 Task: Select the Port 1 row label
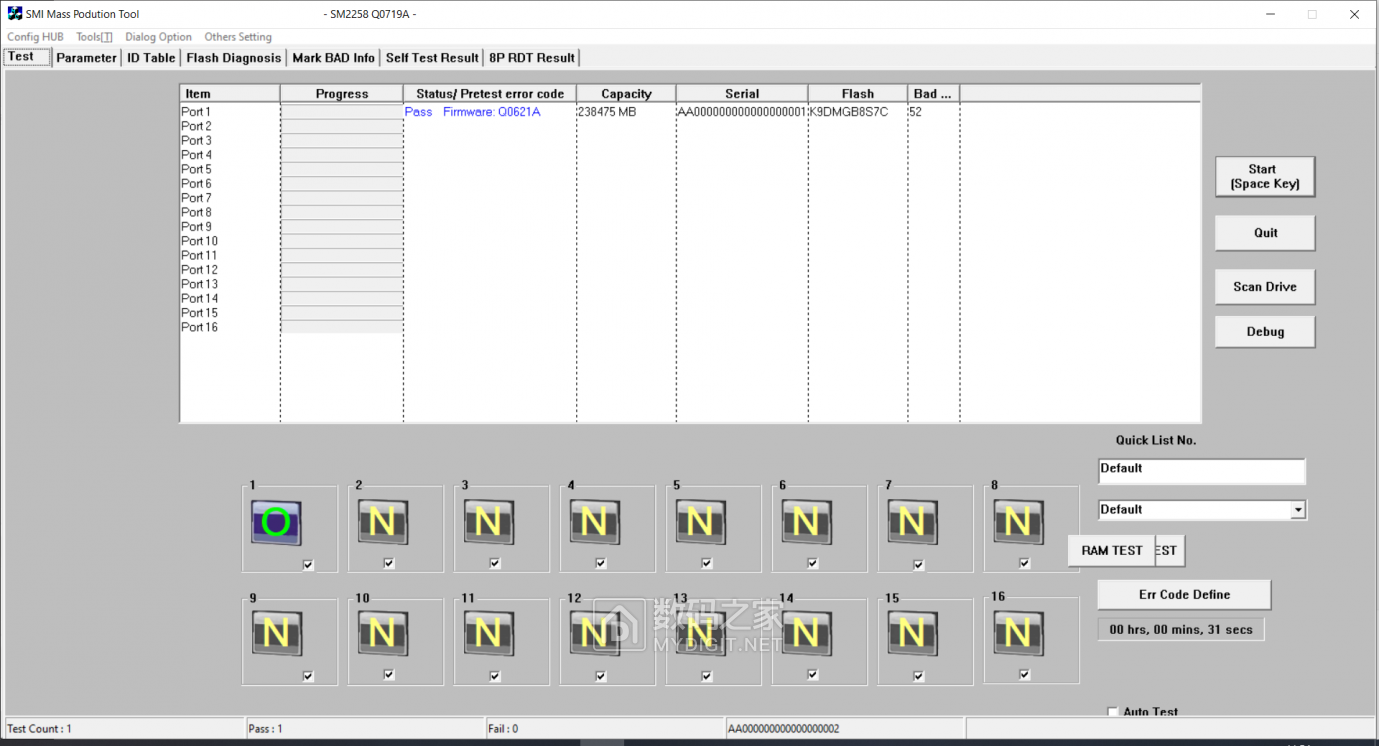point(196,112)
